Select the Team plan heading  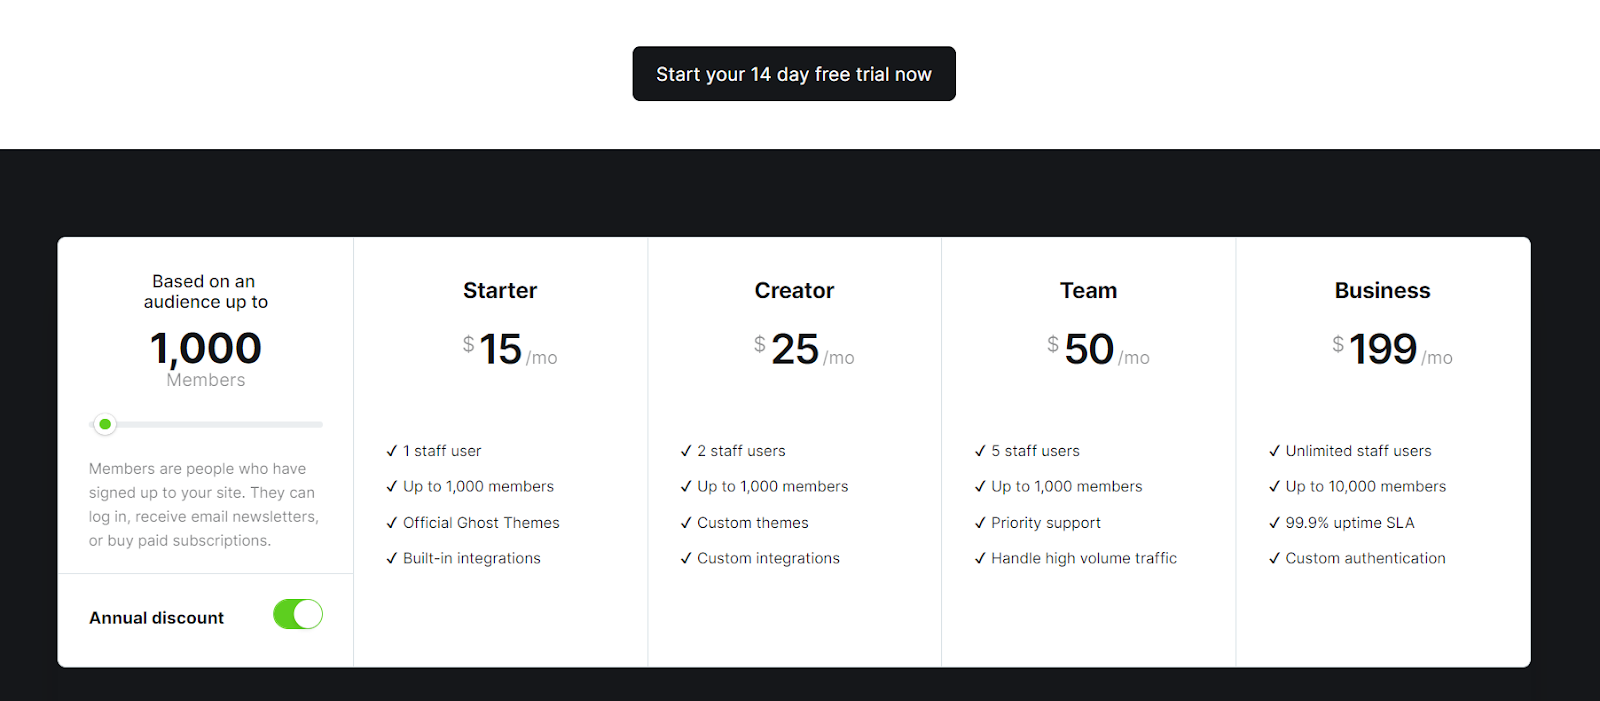click(1088, 291)
